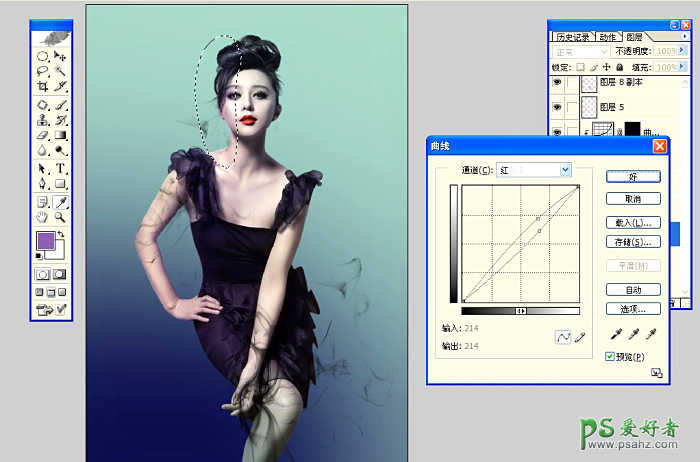Image resolution: width=700 pixels, height=462 pixels.
Task: Click the curve point drawing mode icon
Action: coord(563,338)
